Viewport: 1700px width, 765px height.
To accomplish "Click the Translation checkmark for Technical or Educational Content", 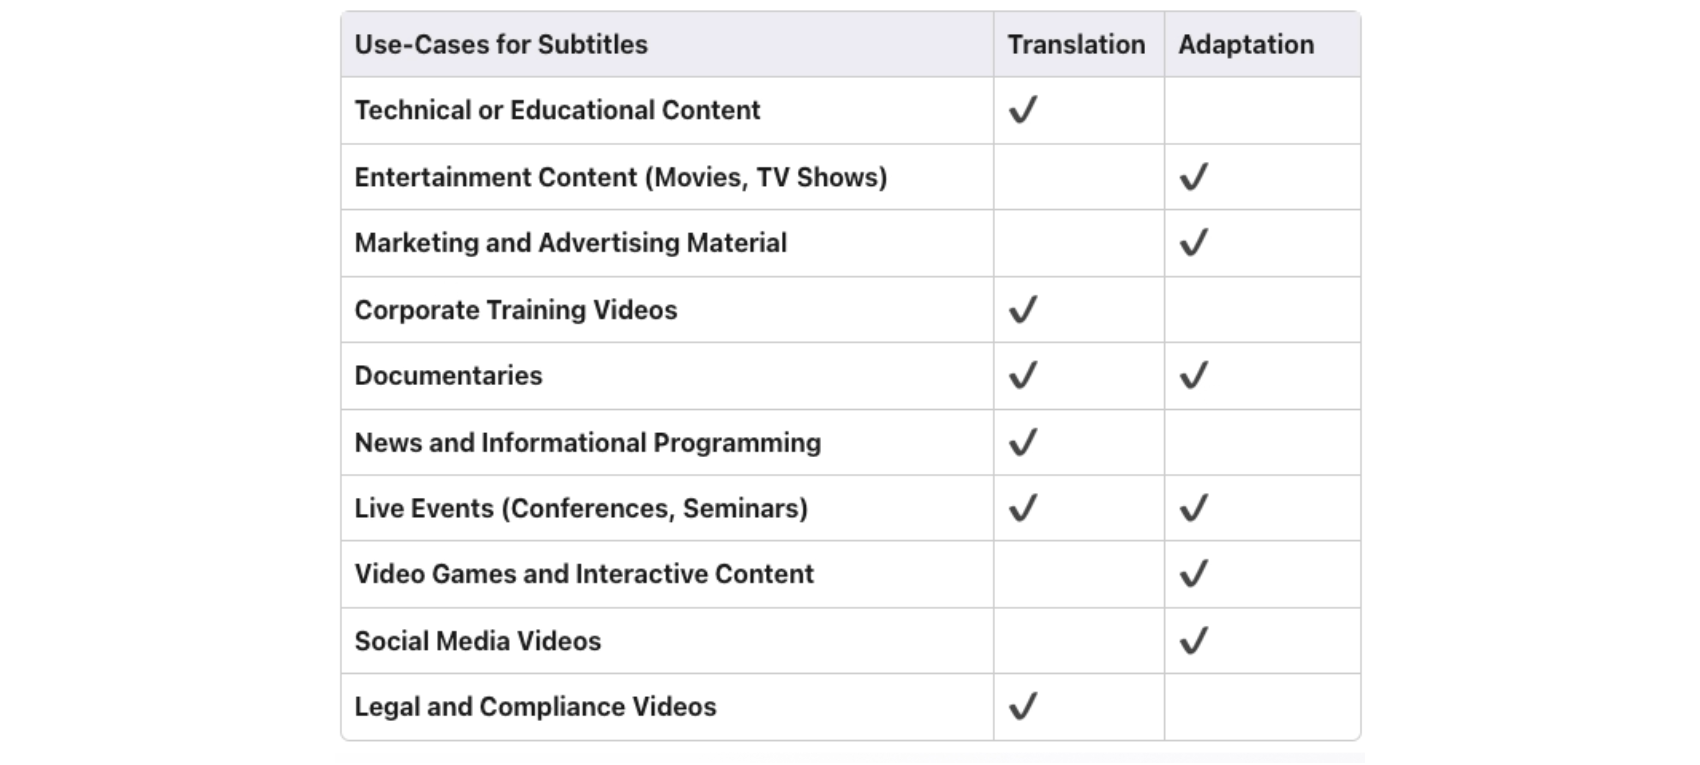I will point(1023,110).
